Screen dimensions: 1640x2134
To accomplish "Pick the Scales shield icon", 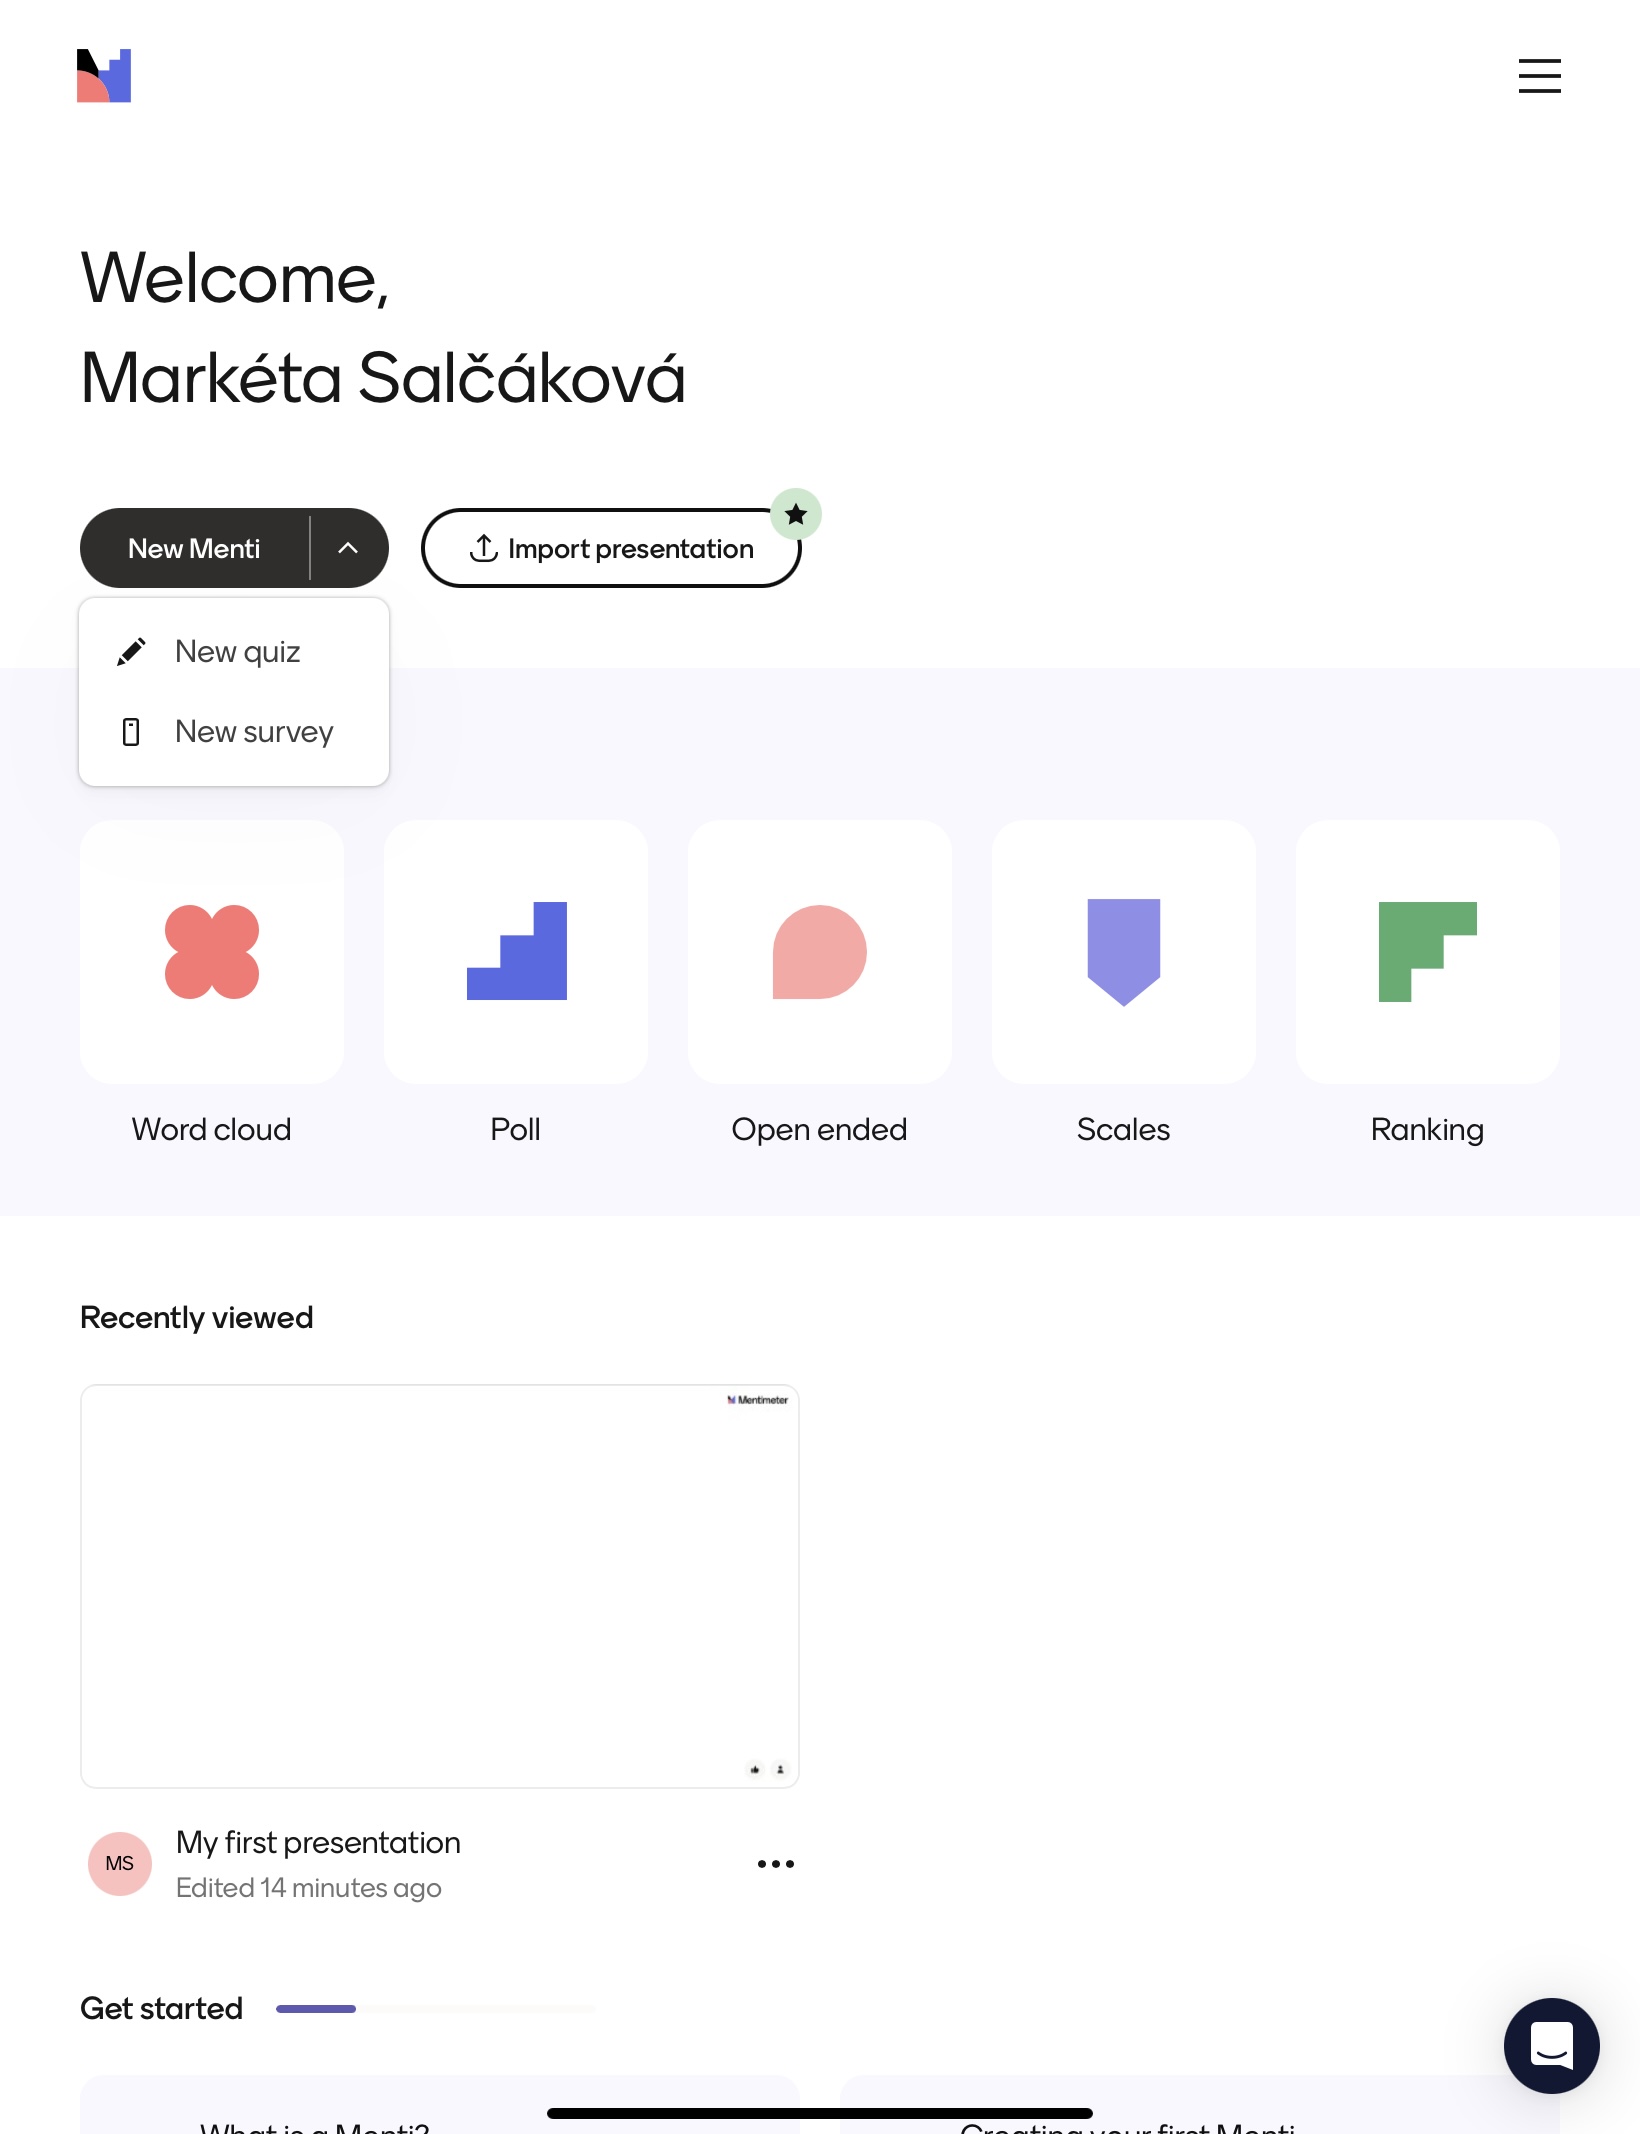I will click(x=1124, y=951).
